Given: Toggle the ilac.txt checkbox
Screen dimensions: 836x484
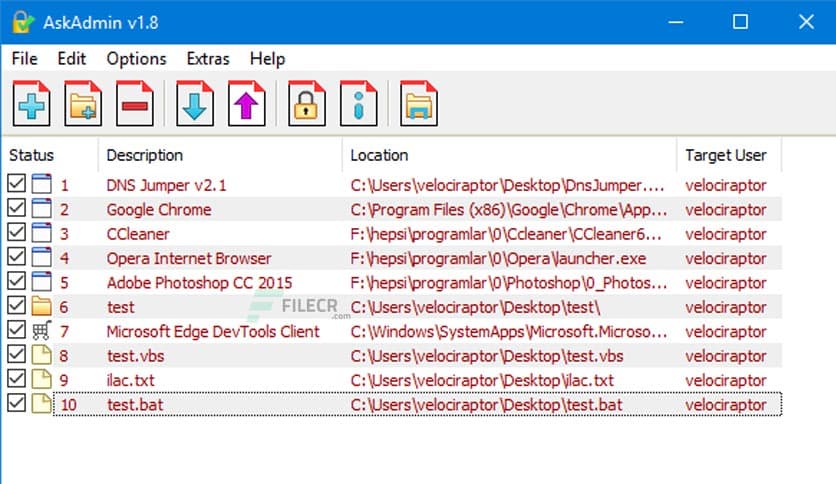Looking at the screenshot, I should [x=17, y=378].
